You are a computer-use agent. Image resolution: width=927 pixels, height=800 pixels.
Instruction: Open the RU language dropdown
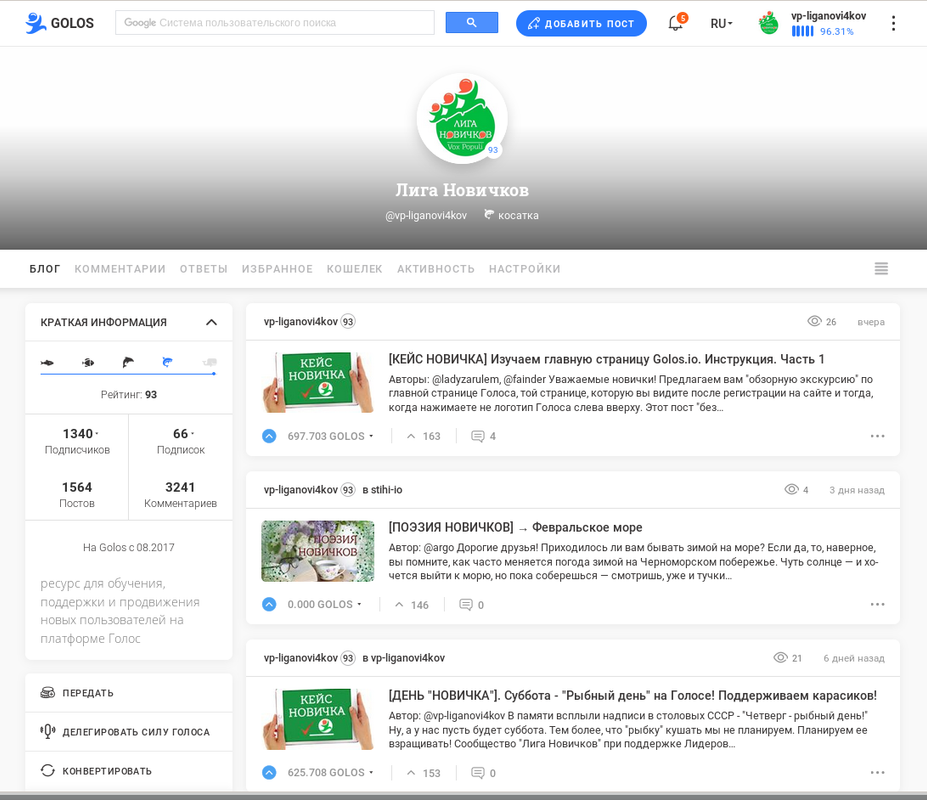pyautogui.click(x=721, y=24)
